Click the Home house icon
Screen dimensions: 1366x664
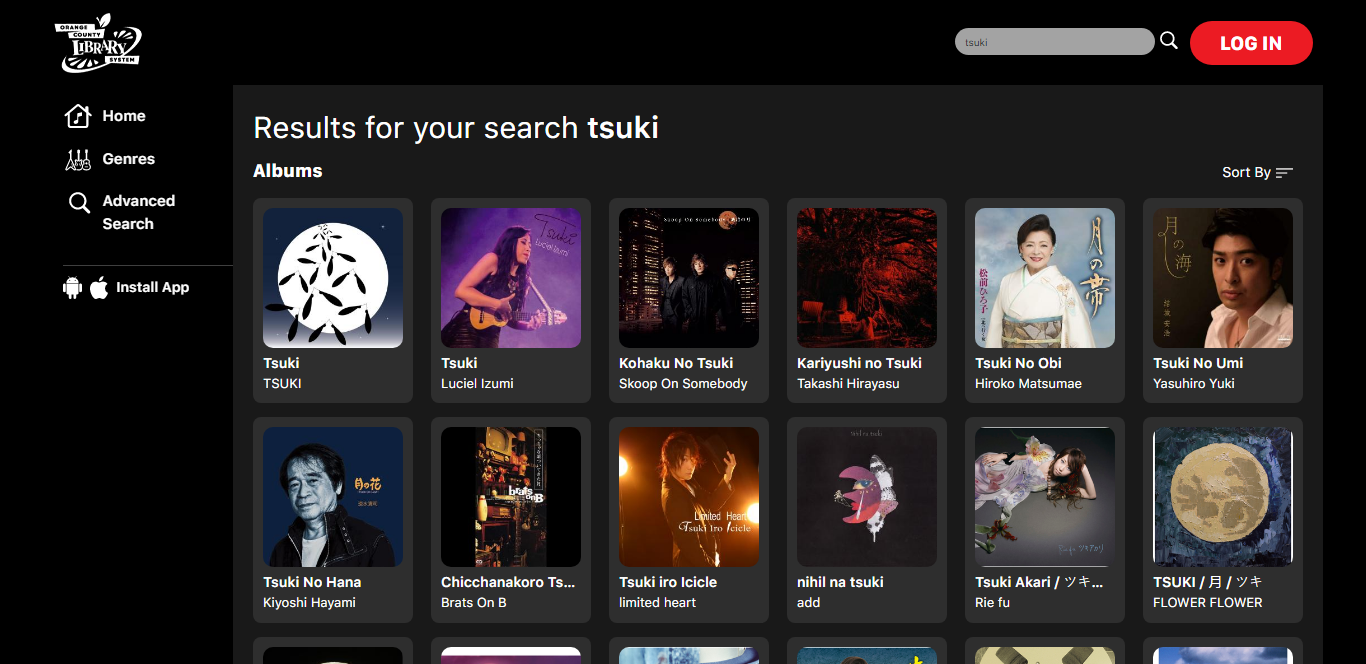tap(78, 116)
